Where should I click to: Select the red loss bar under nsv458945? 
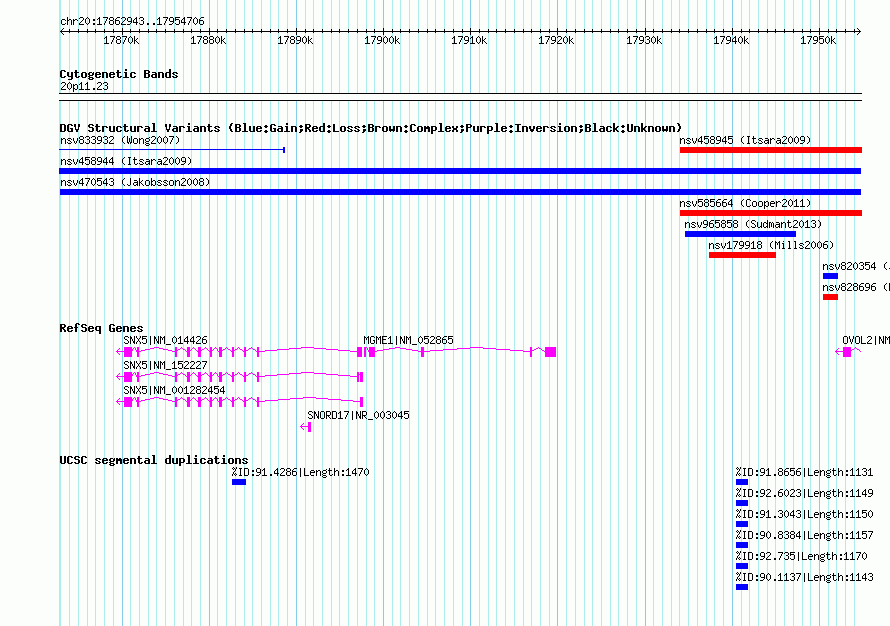coord(771,150)
